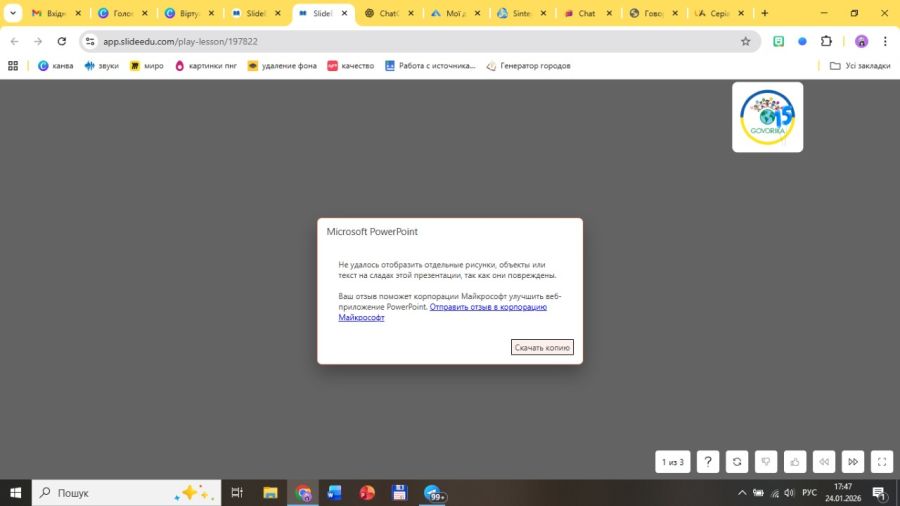Switch to the Sinte browser tab
The height and width of the screenshot is (506, 900).
(520, 13)
